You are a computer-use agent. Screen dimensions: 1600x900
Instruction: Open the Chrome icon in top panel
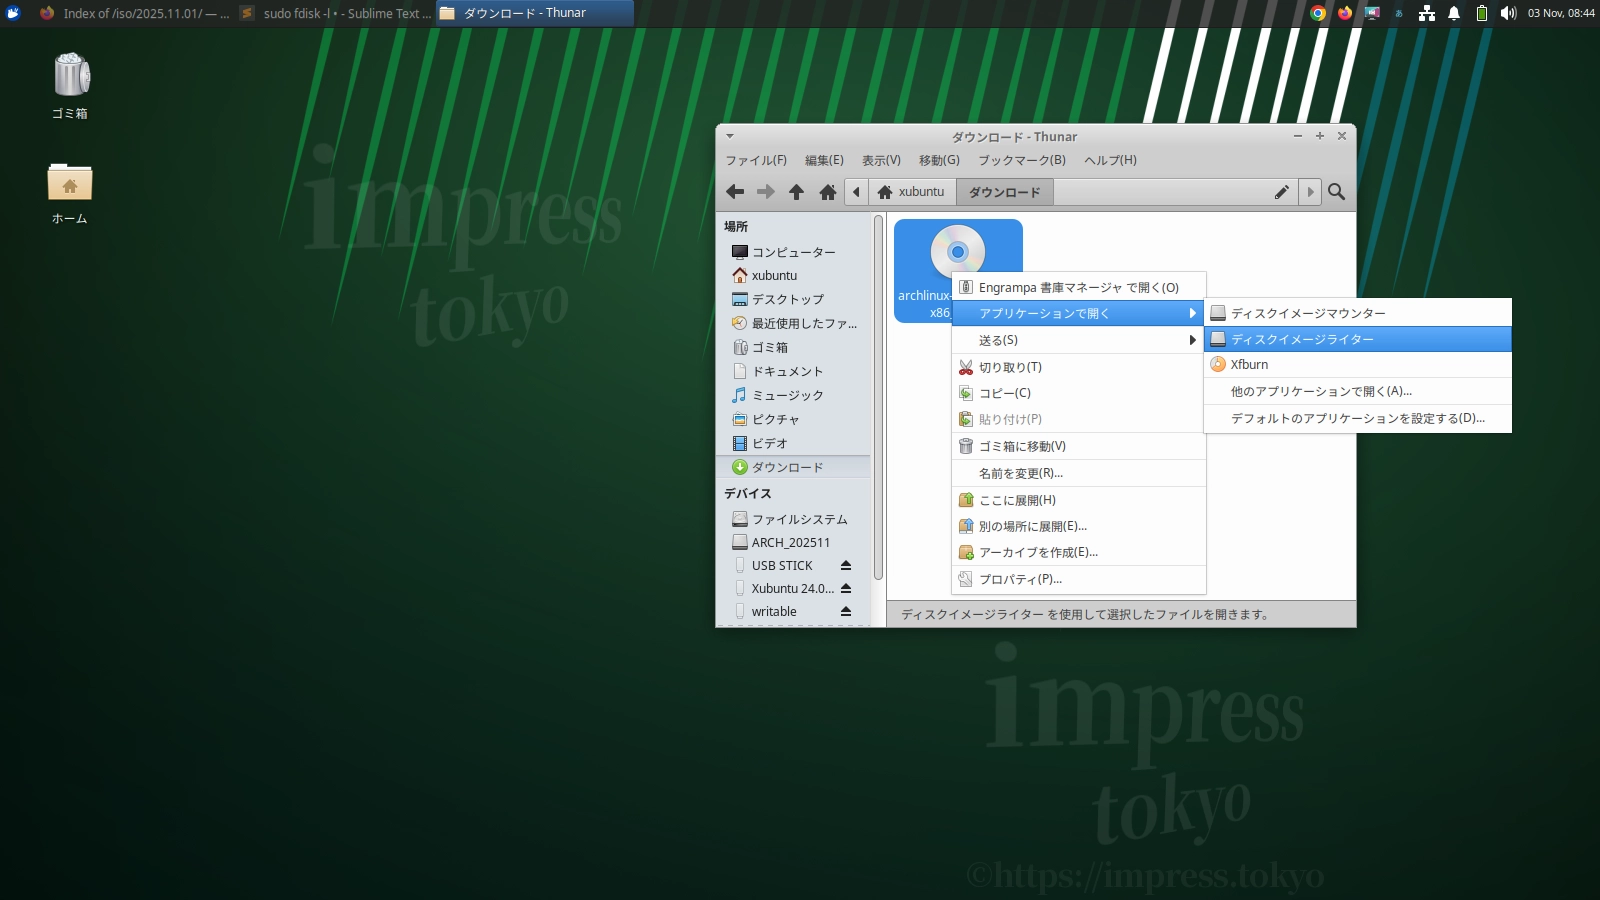(1318, 13)
